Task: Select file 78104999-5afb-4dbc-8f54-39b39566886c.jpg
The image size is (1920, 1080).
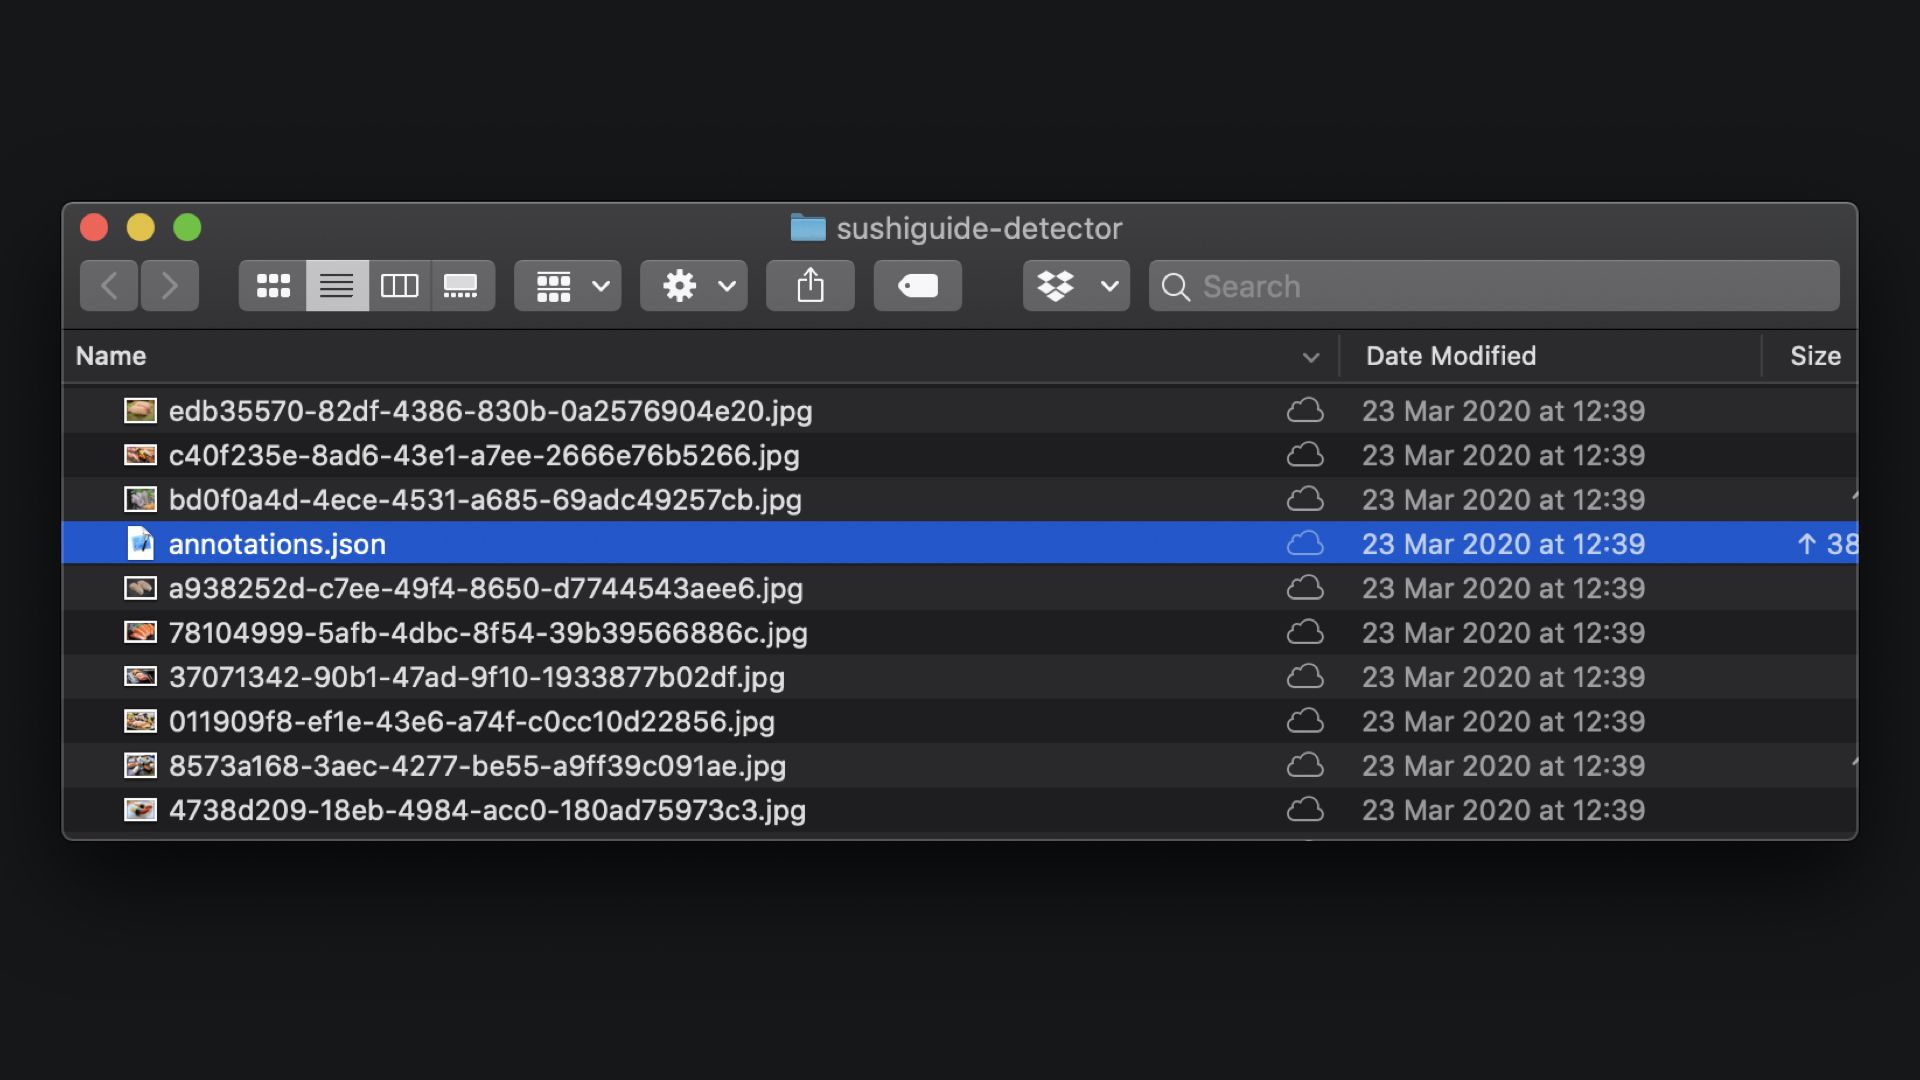Action: (x=488, y=633)
